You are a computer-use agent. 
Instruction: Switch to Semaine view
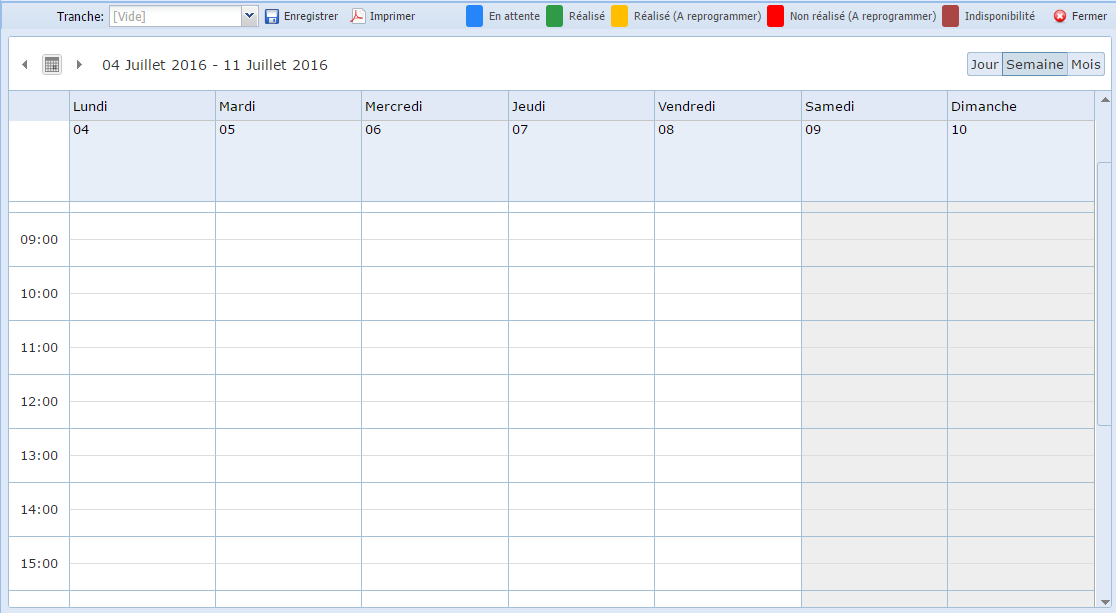1034,64
